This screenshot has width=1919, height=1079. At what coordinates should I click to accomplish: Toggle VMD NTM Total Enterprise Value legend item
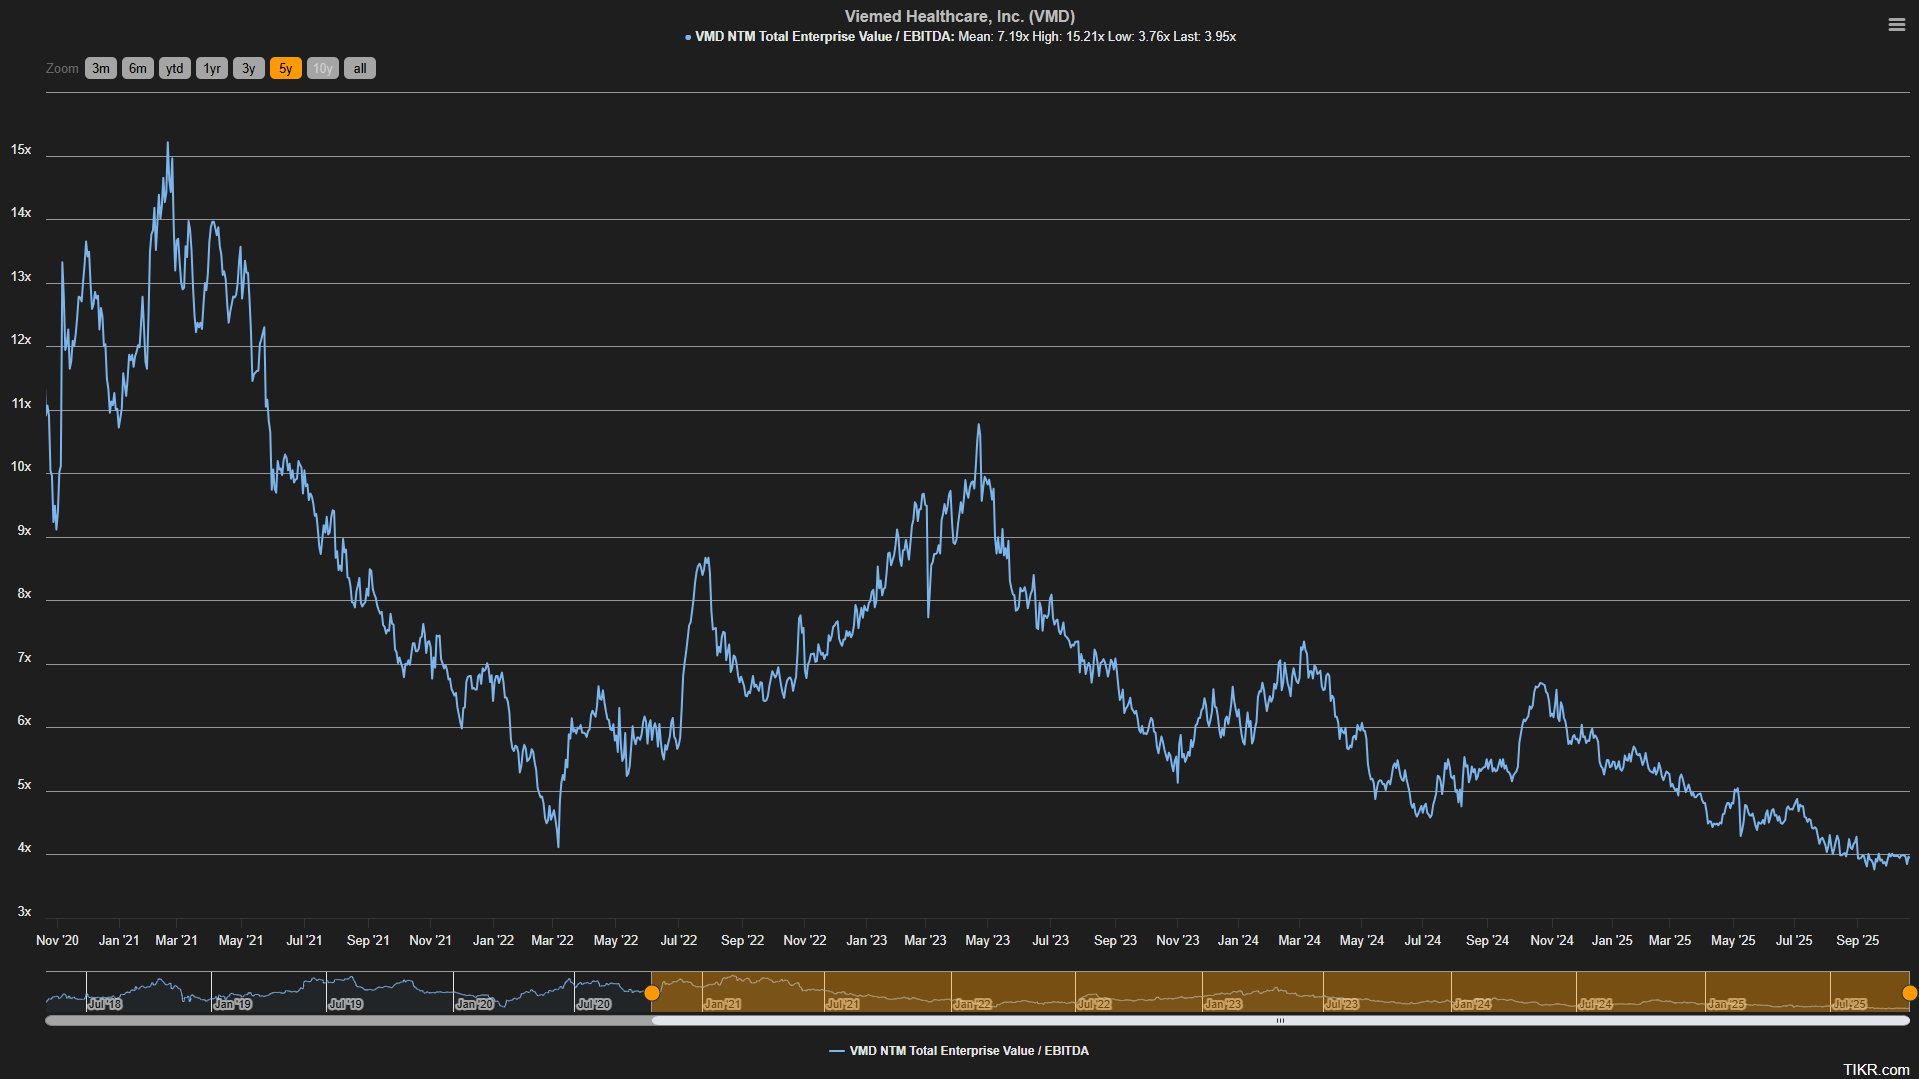point(960,1051)
